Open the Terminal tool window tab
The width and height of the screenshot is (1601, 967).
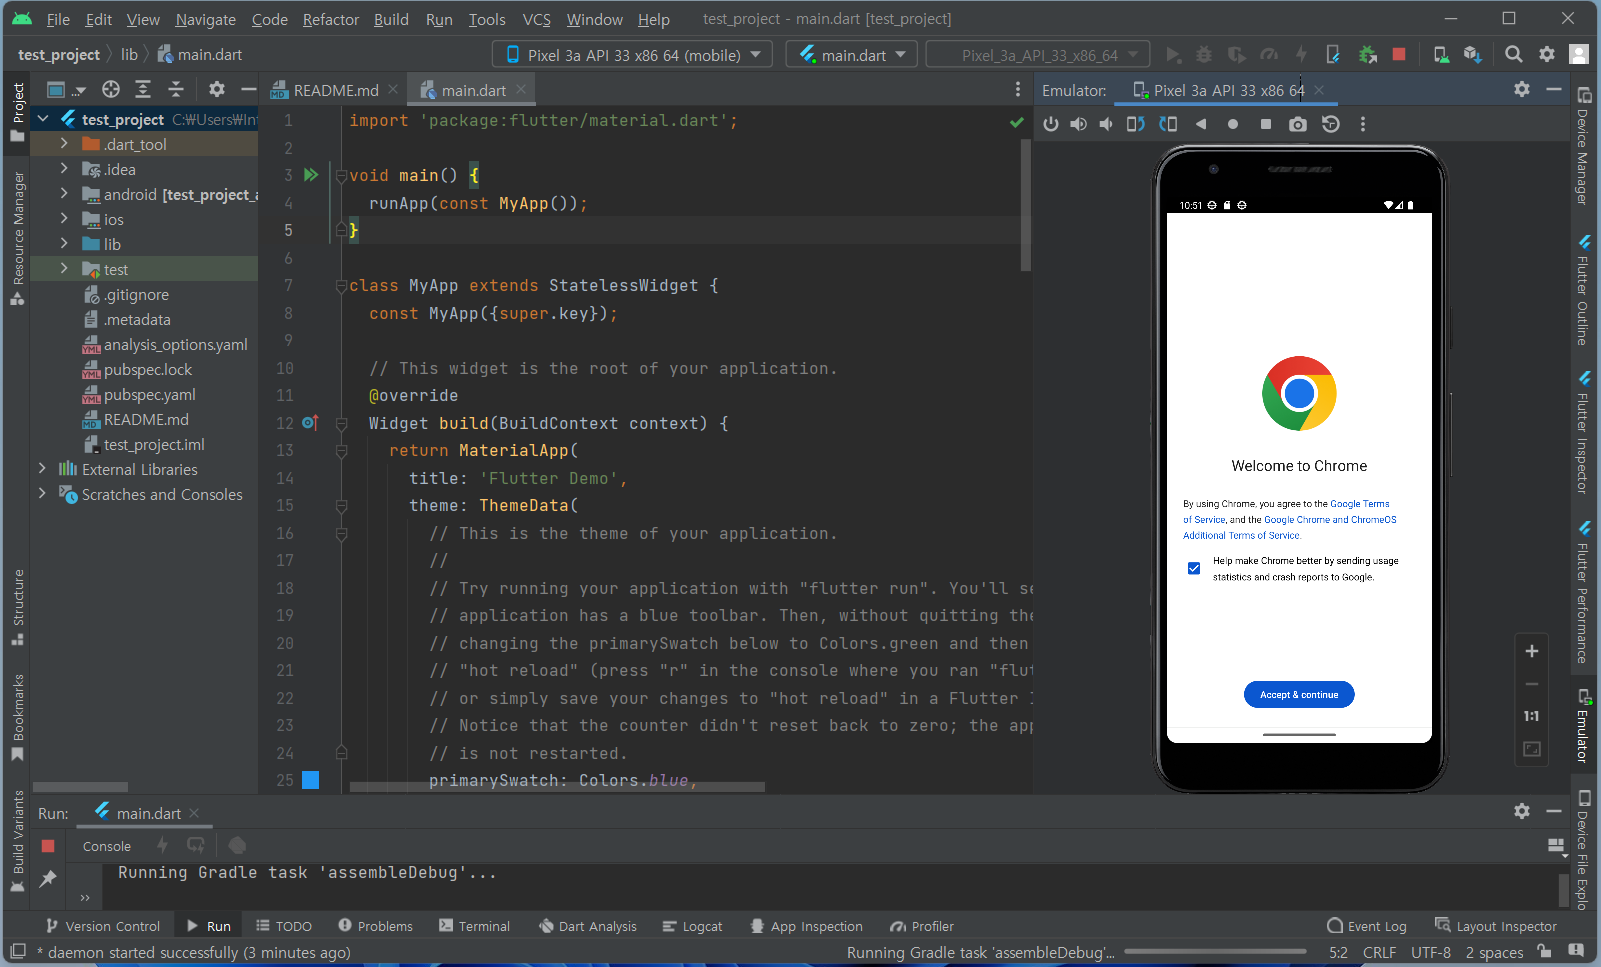(474, 926)
